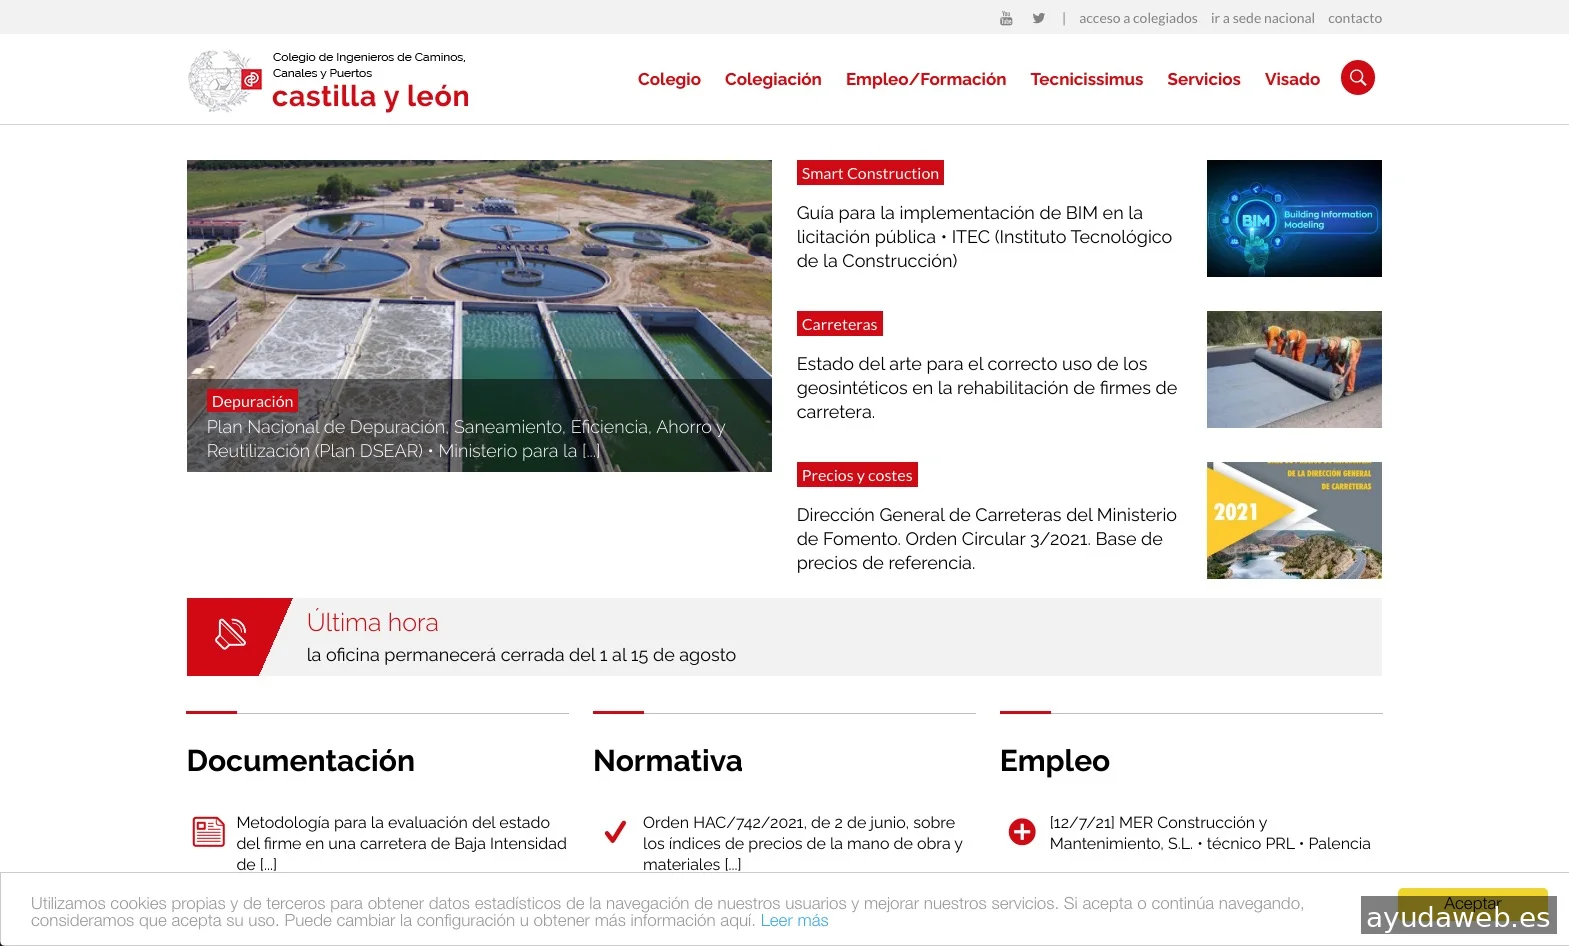Open the Colegiación menu
This screenshot has height=946, width=1569.
pyautogui.click(x=773, y=79)
